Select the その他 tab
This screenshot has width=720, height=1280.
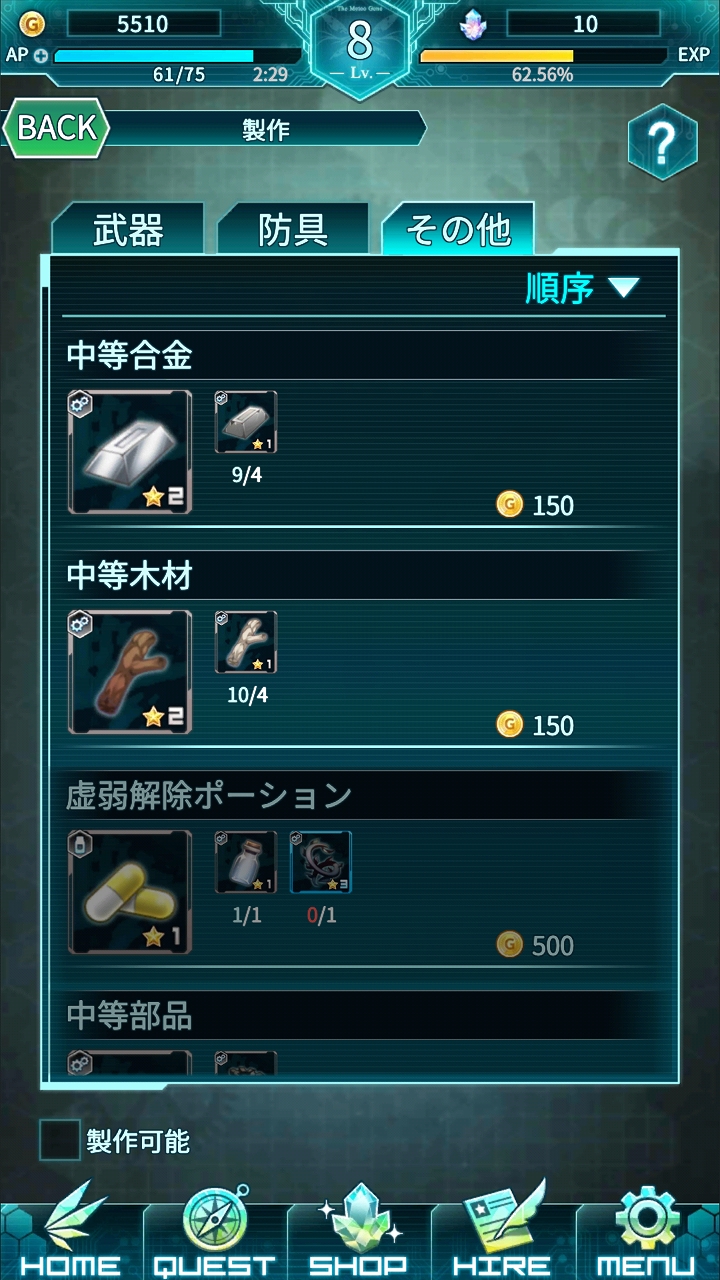458,229
